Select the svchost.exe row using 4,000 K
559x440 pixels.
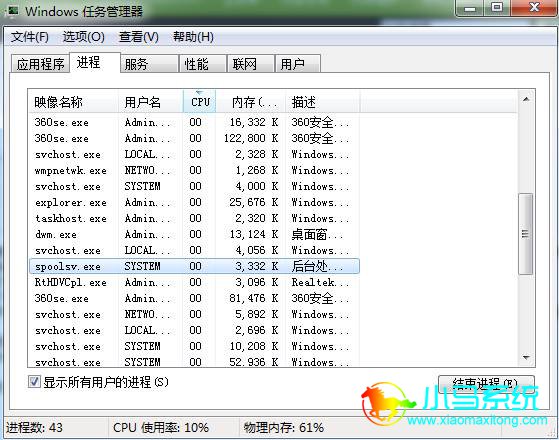195,186
